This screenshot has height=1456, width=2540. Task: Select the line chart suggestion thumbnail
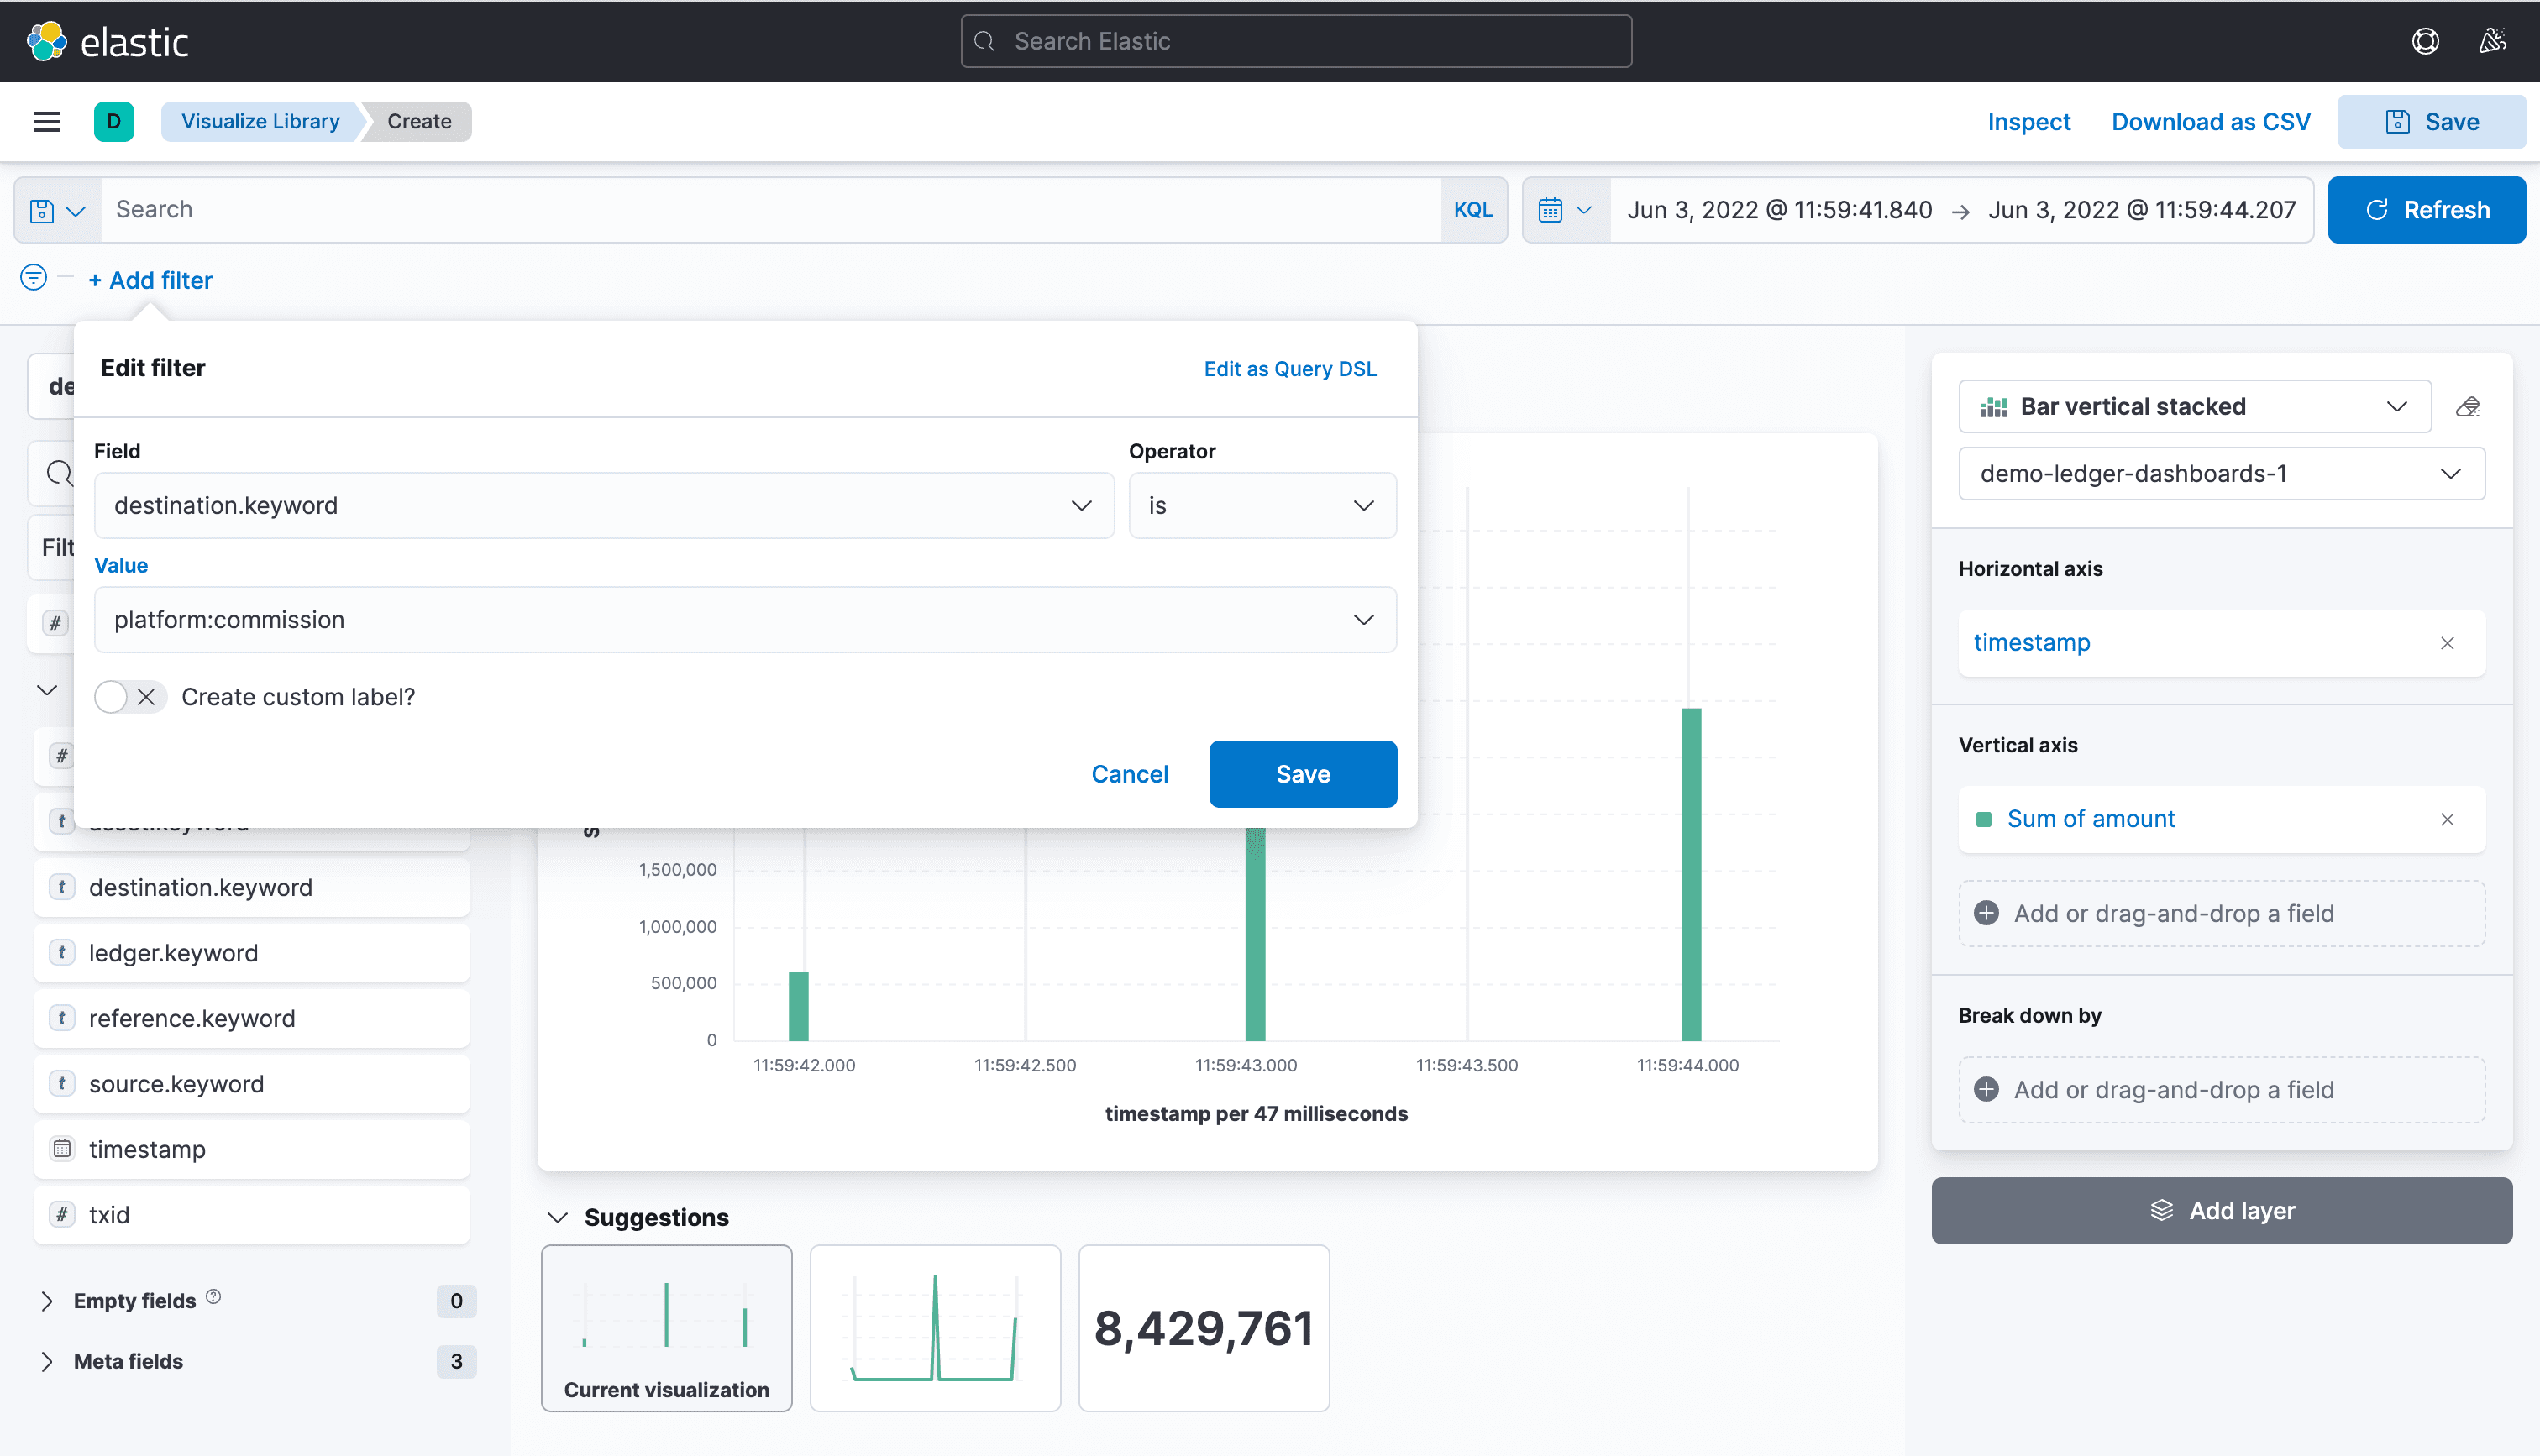click(934, 1327)
